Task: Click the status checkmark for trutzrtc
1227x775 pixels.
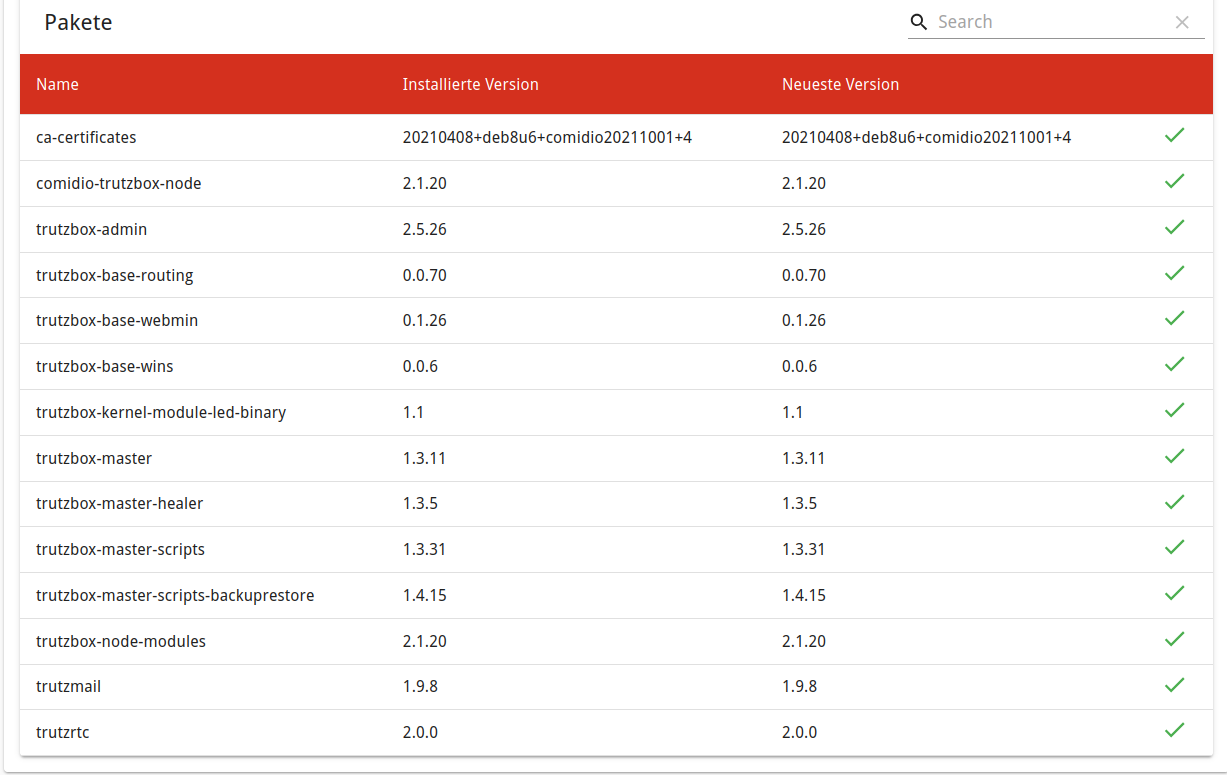Action: point(1174,730)
